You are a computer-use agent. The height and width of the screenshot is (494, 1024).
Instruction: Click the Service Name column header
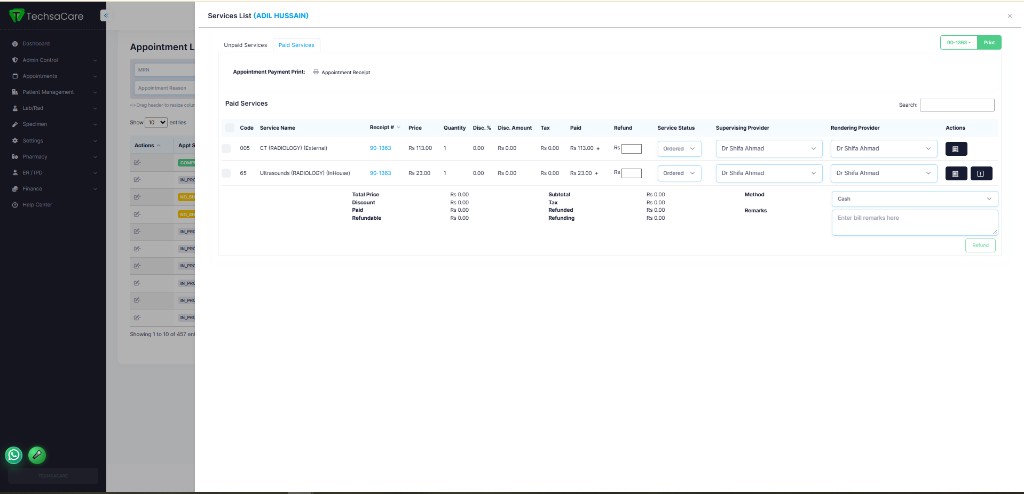pyautogui.click(x=278, y=128)
